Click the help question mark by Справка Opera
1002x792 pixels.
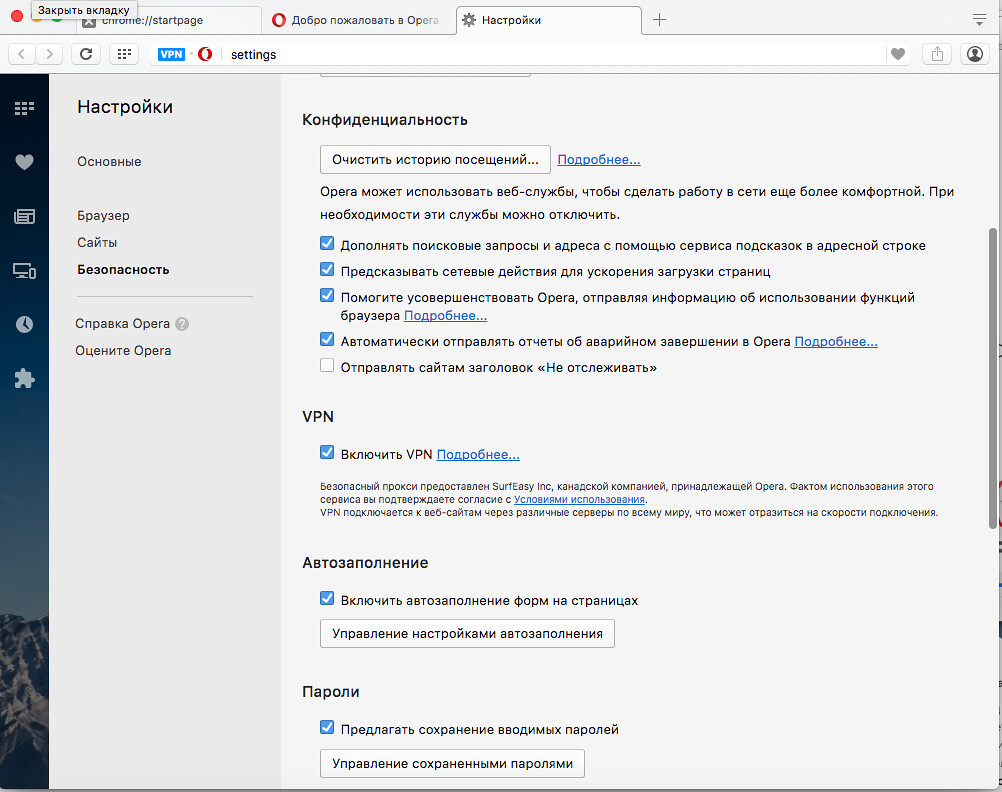[182, 324]
